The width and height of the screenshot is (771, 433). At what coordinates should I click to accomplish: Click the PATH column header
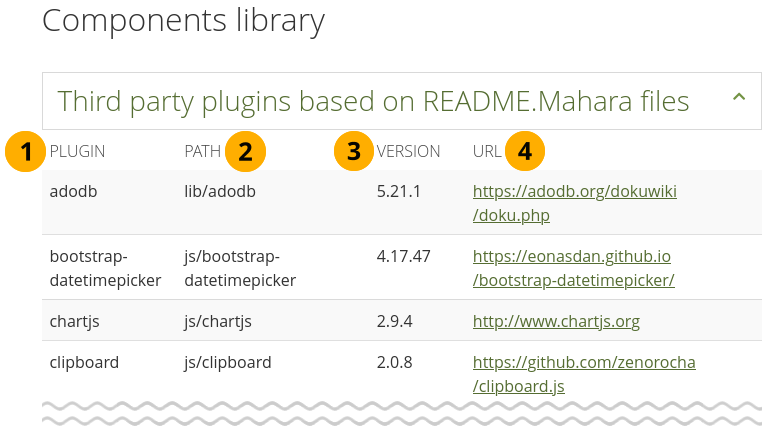pyautogui.click(x=203, y=152)
